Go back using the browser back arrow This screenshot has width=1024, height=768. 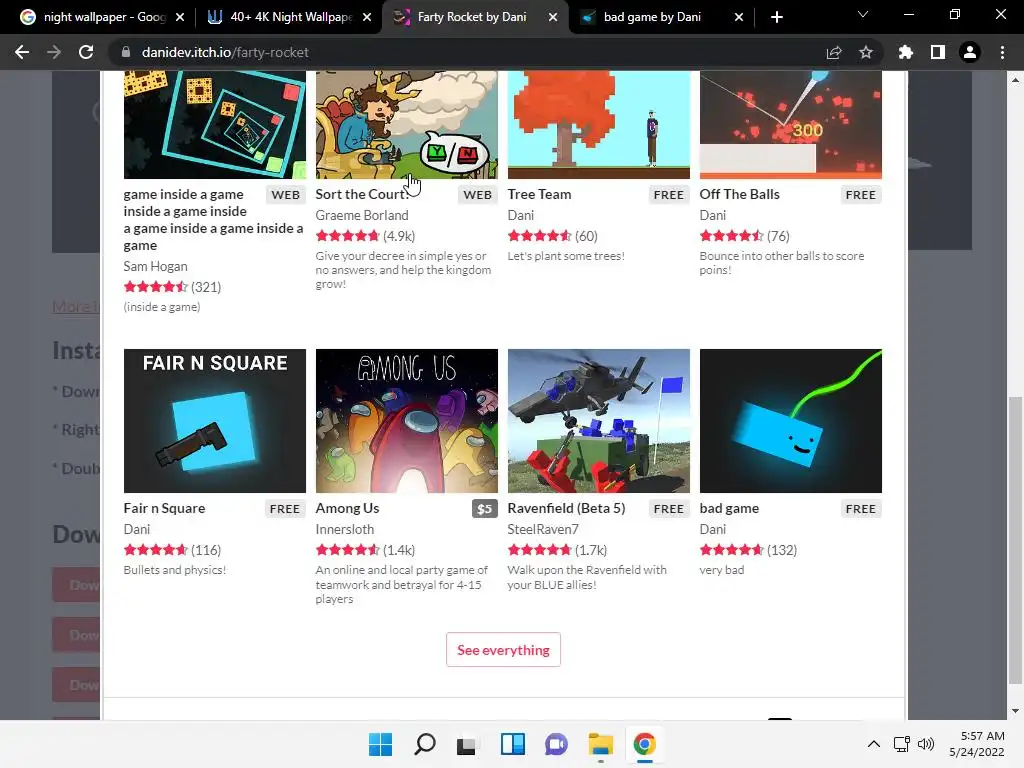22,52
